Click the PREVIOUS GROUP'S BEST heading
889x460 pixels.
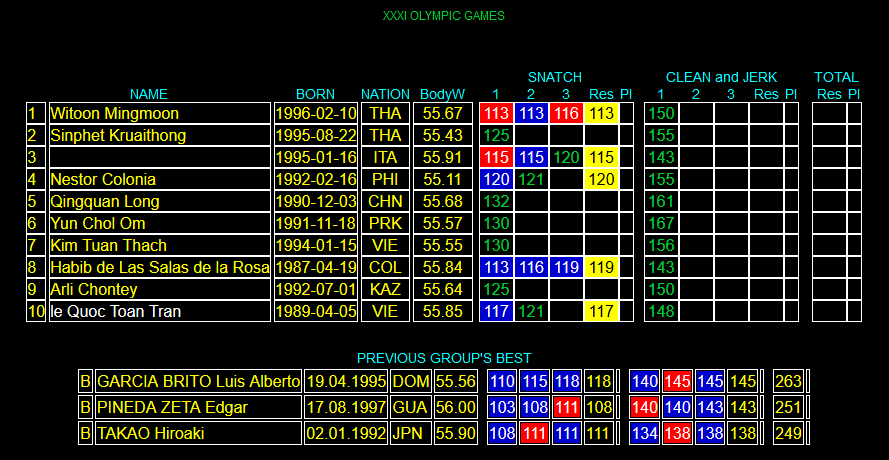click(444, 358)
